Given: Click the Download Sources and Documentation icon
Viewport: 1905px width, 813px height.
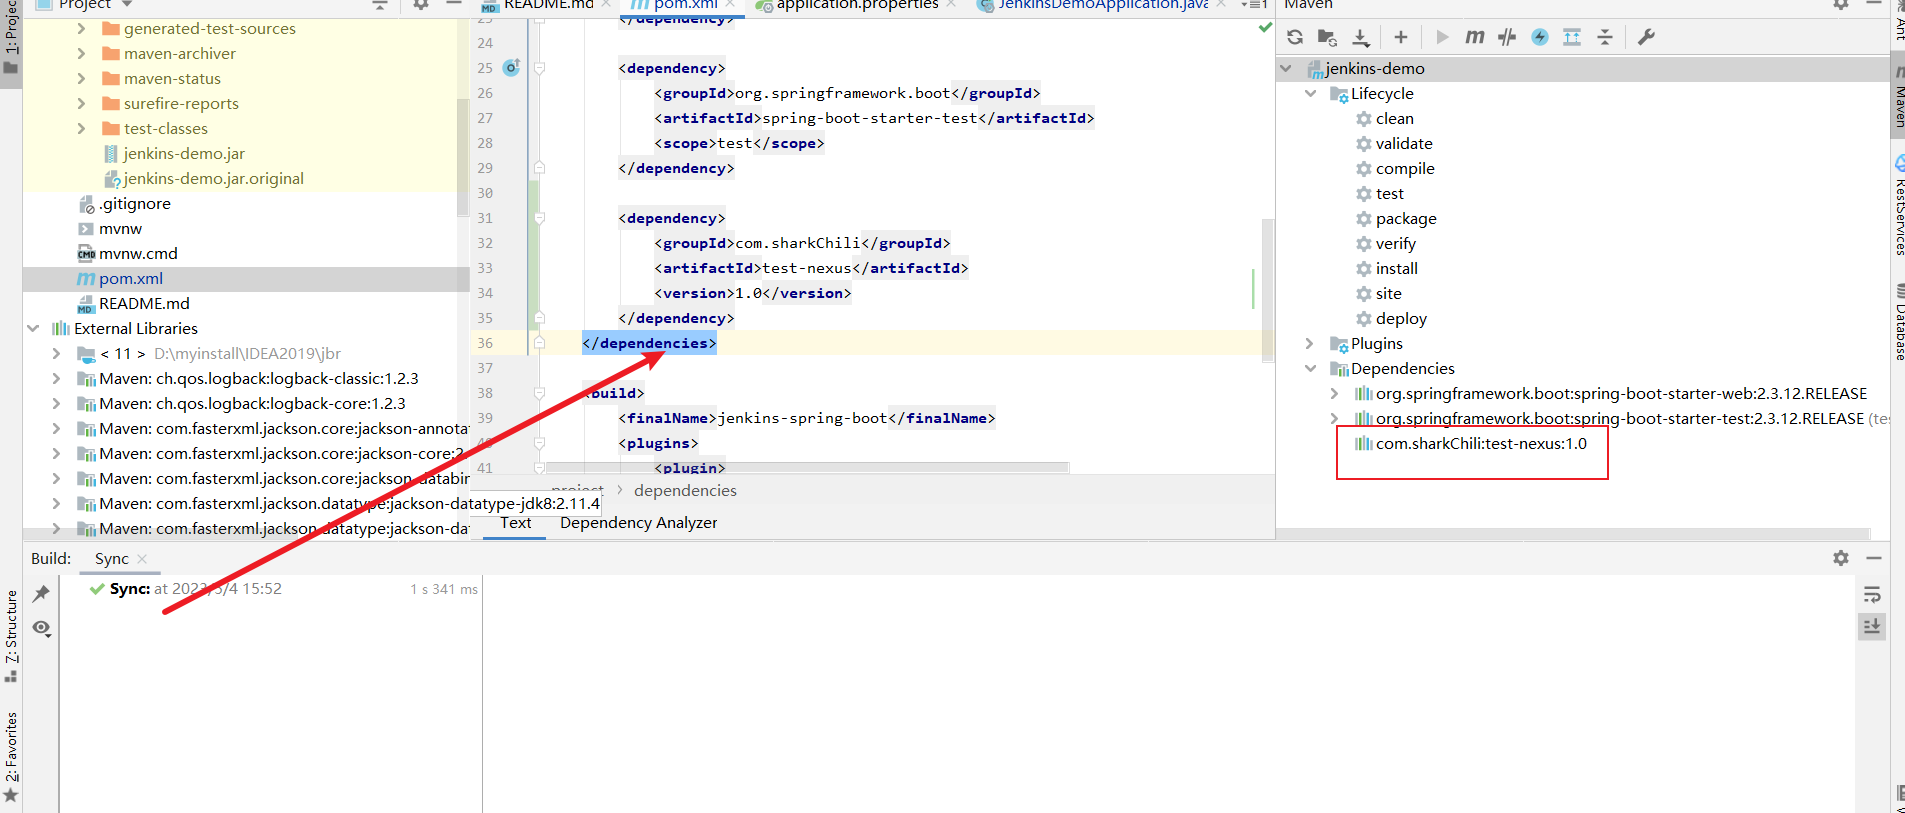Looking at the screenshot, I should [1360, 37].
